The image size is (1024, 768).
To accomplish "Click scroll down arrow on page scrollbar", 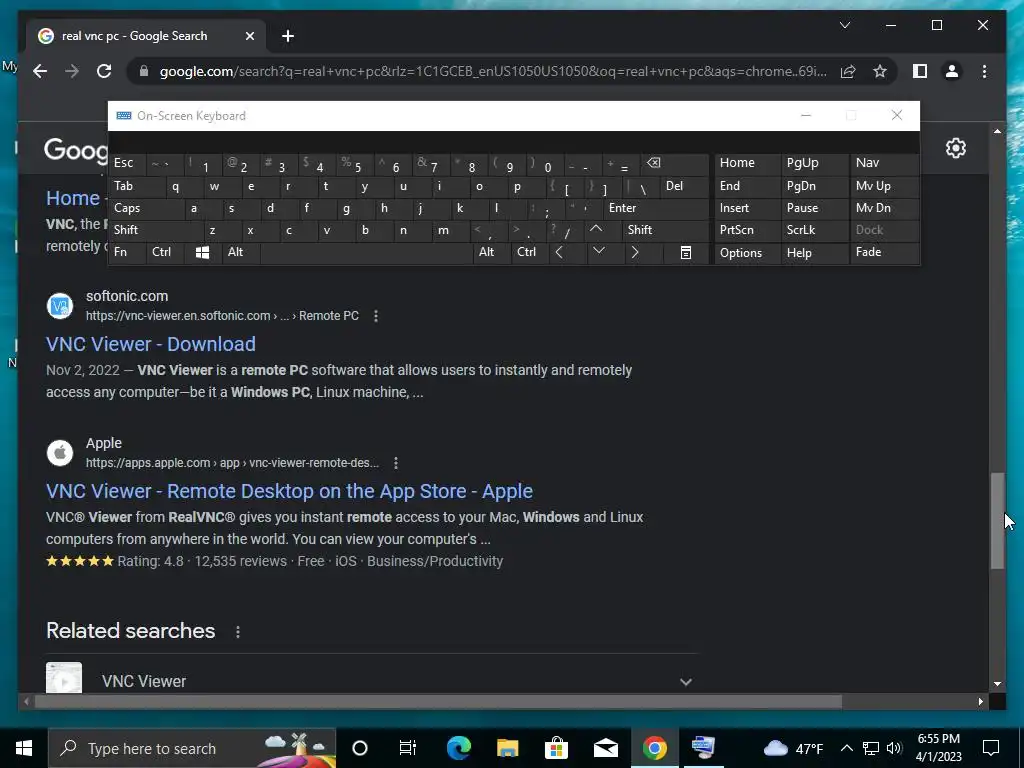I will click(997, 684).
